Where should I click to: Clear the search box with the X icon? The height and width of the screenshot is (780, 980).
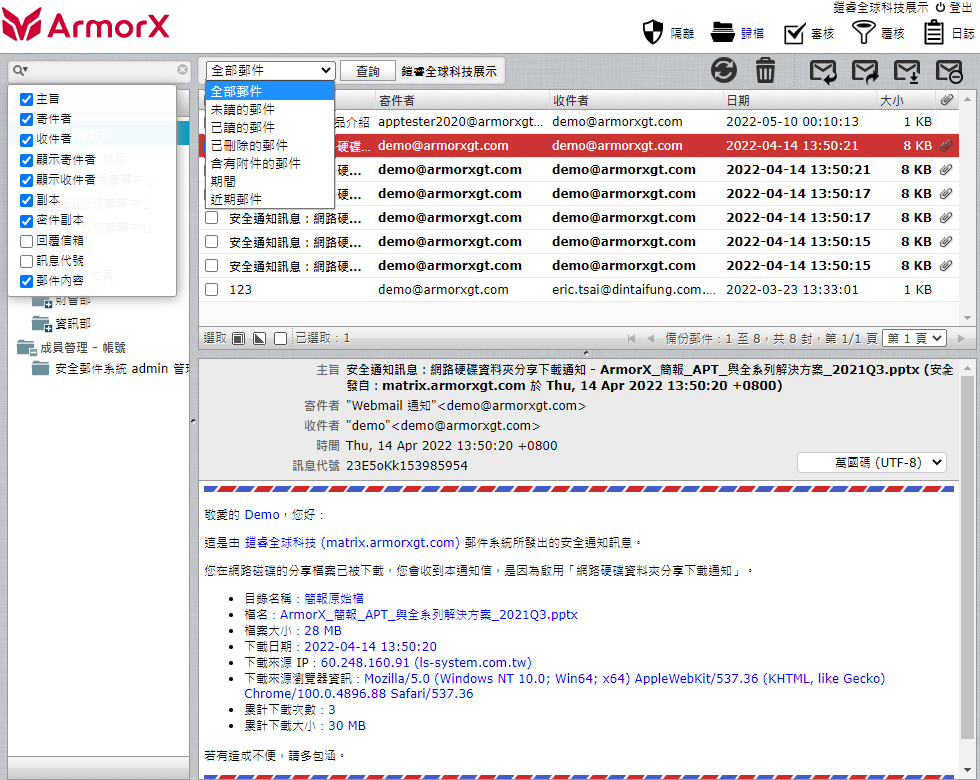182,70
